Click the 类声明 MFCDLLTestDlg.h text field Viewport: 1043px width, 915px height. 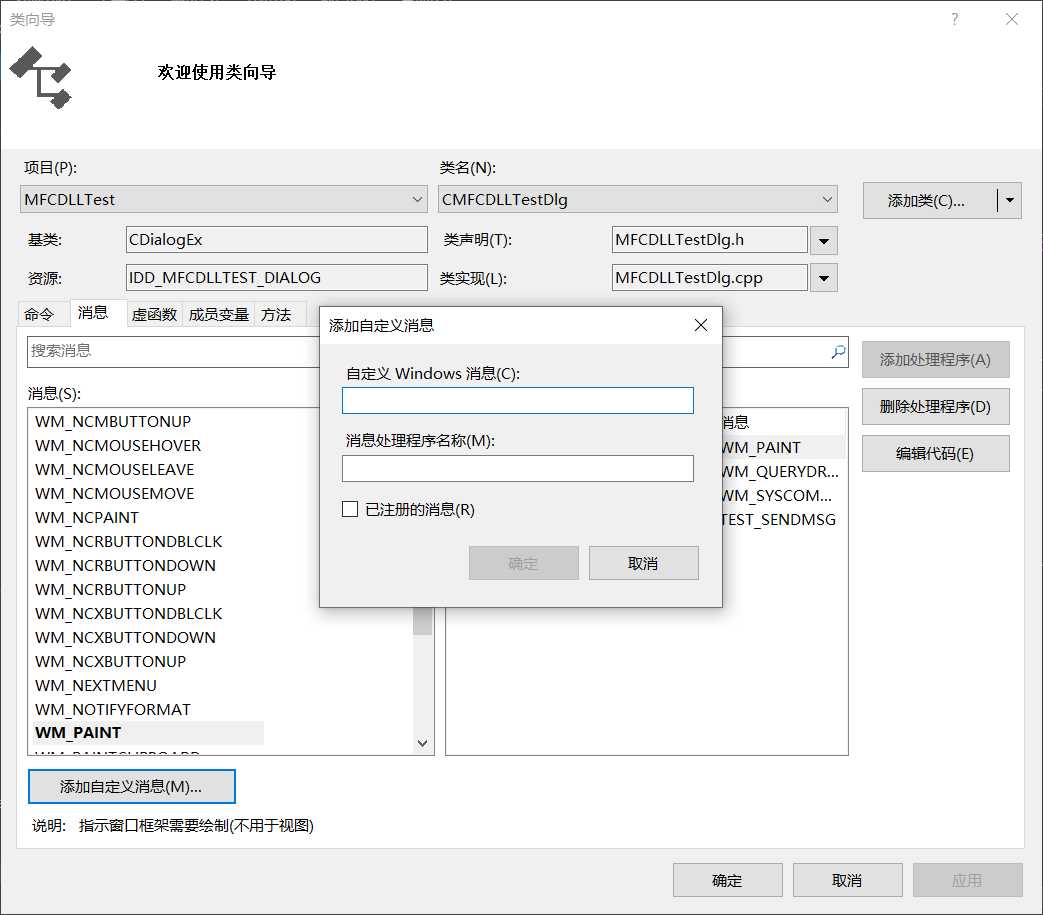[709, 239]
